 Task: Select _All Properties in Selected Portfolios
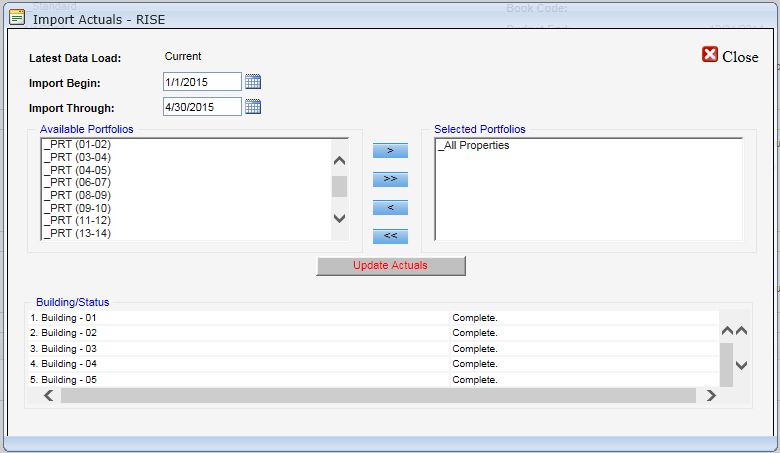(x=474, y=145)
